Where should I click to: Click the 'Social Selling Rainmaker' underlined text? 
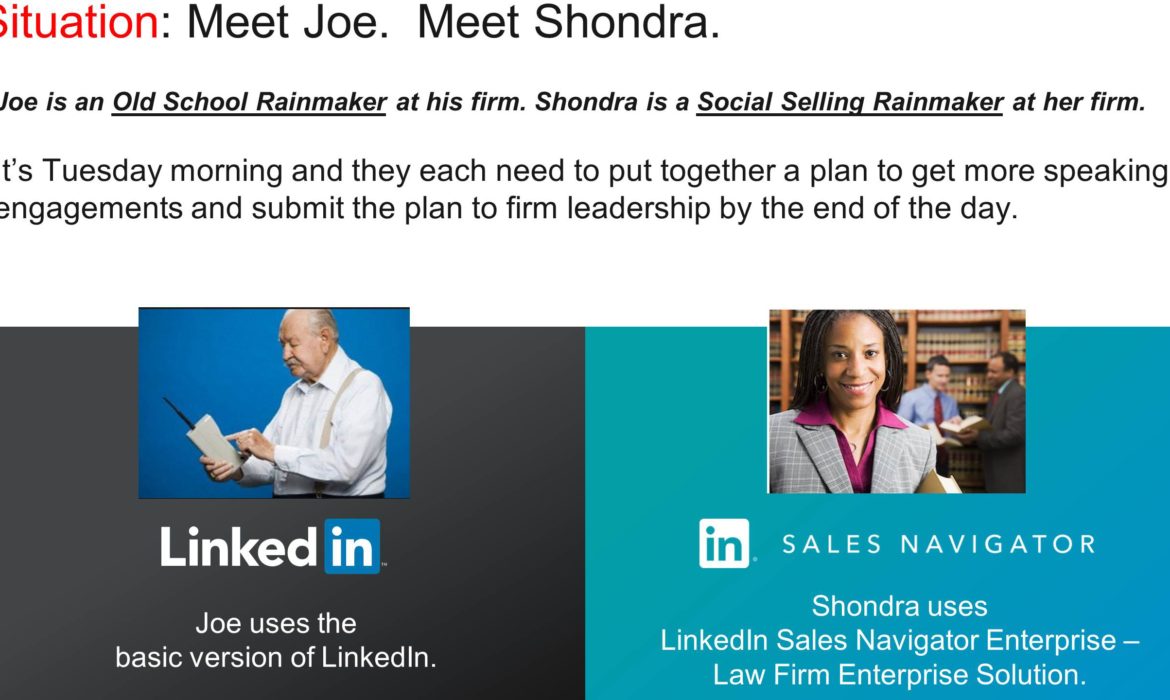(x=850, y=101)
